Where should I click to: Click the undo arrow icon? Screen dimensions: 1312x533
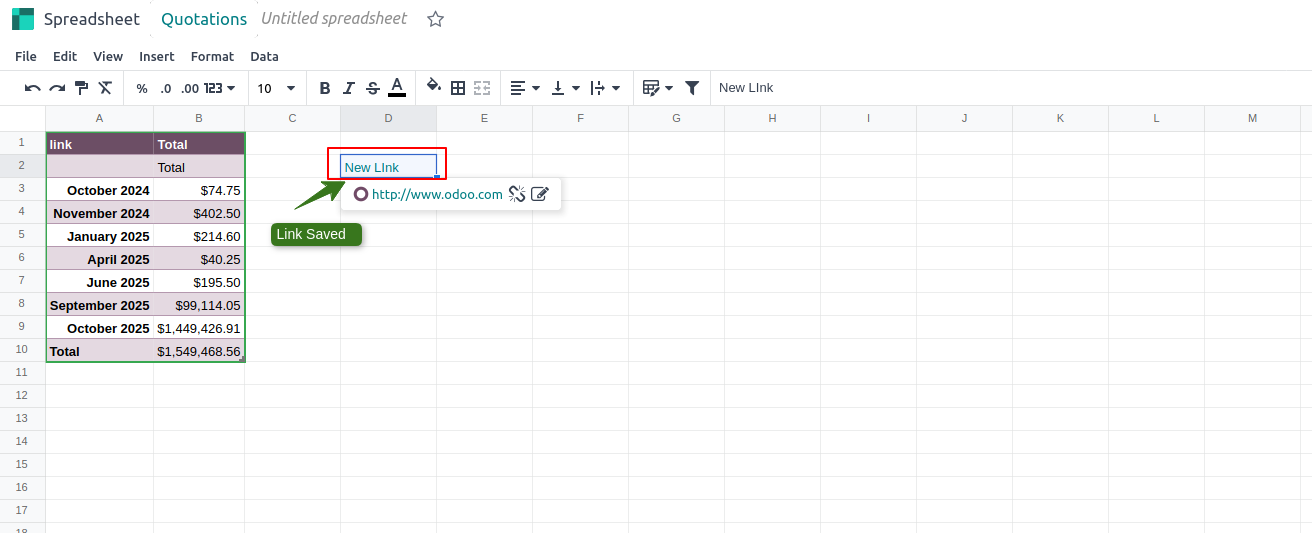pyautogui.click(x=33, y=88)
